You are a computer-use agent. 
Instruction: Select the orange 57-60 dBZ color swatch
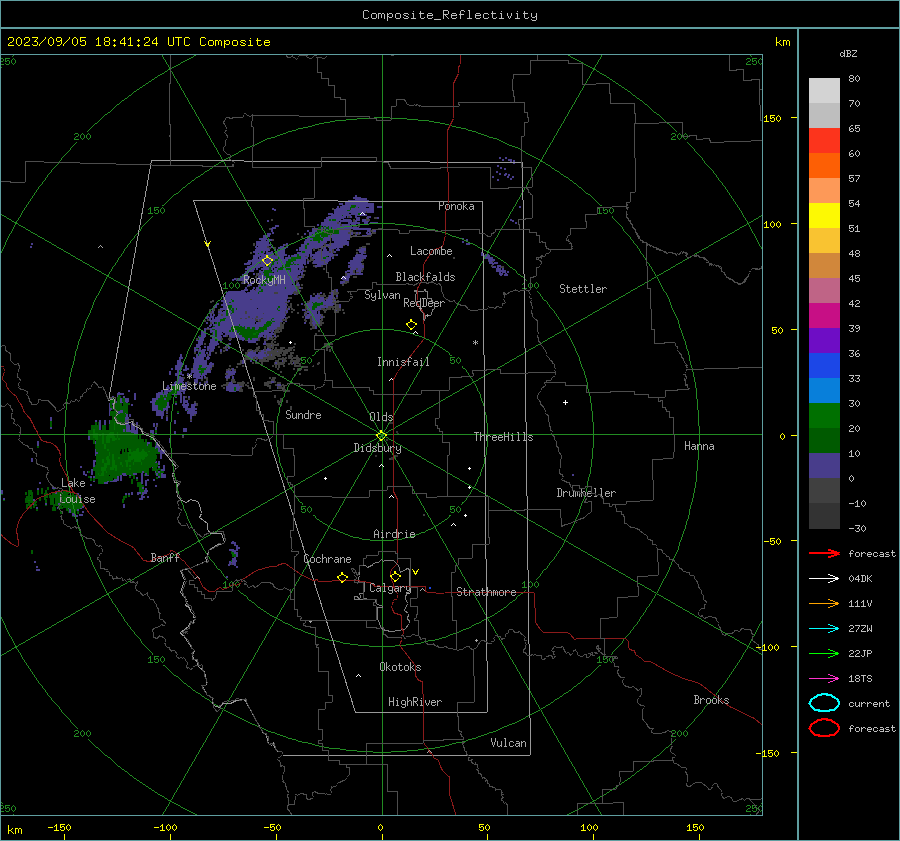824,166
